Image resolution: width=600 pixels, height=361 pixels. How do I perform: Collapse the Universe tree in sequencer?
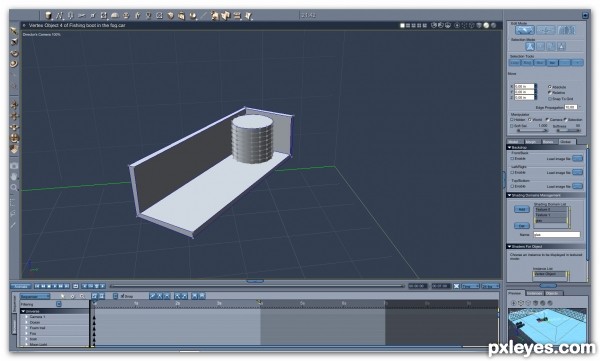(x=23, y=311)
